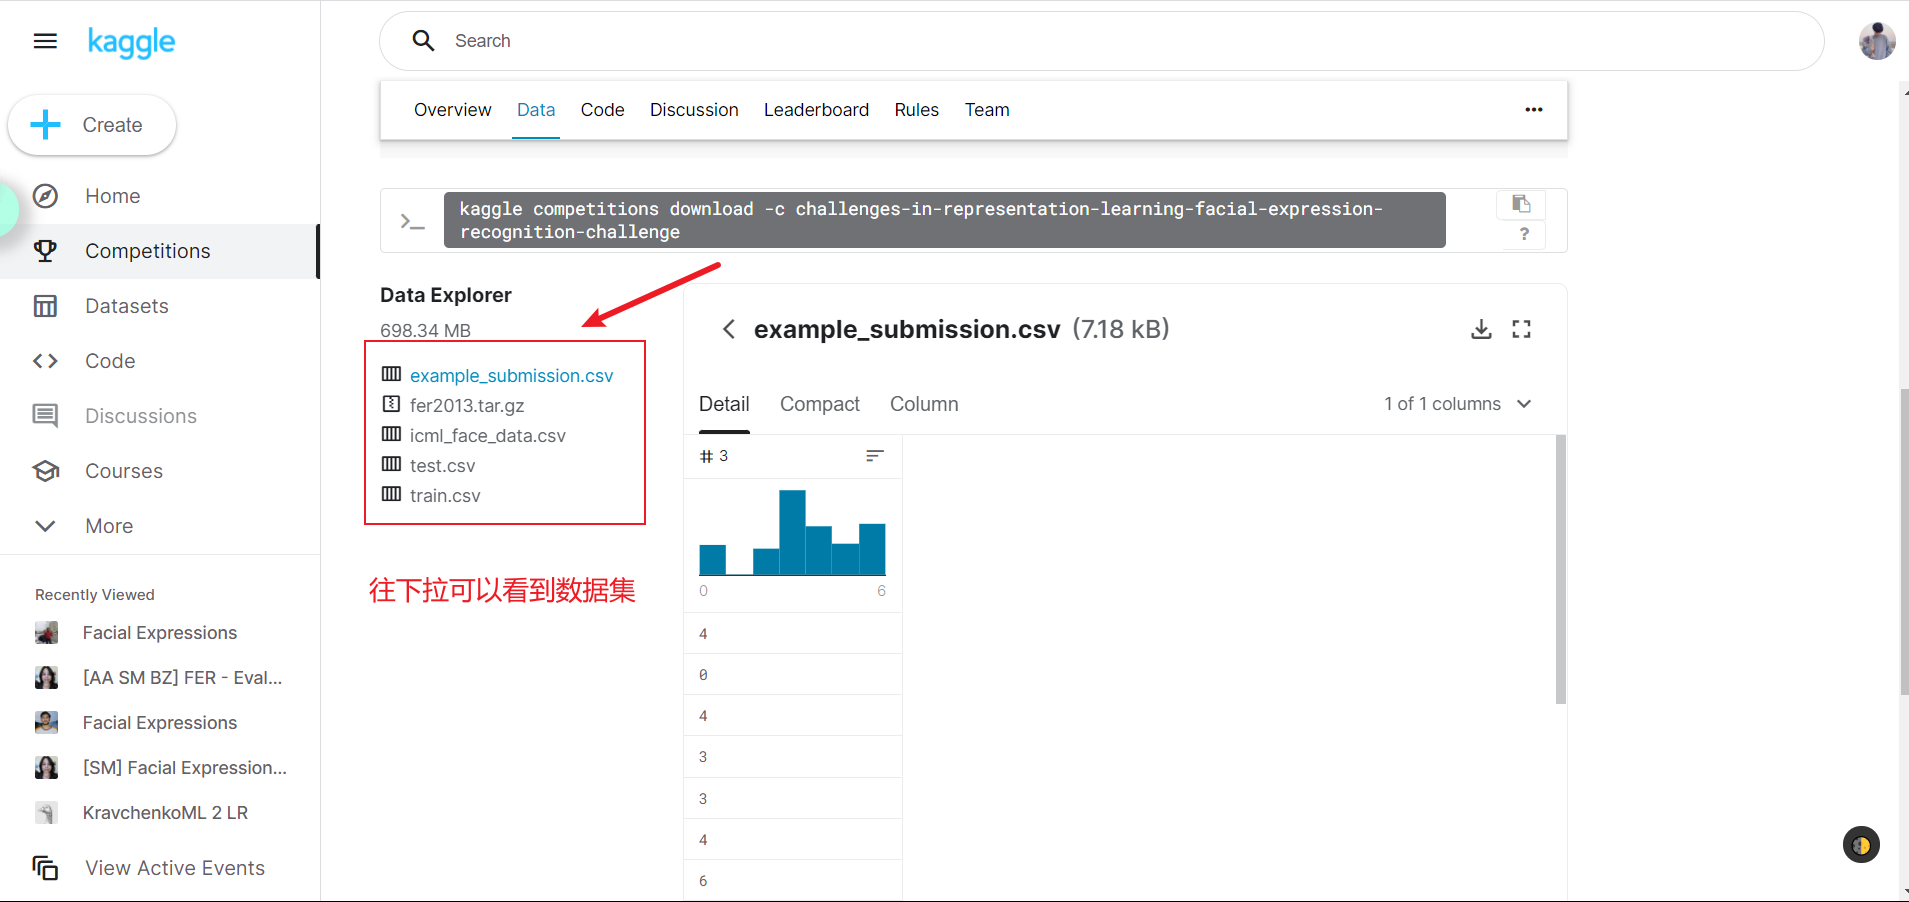Click the View Active Events icon
The image size is (1909, 902).
tap(45, 868)
